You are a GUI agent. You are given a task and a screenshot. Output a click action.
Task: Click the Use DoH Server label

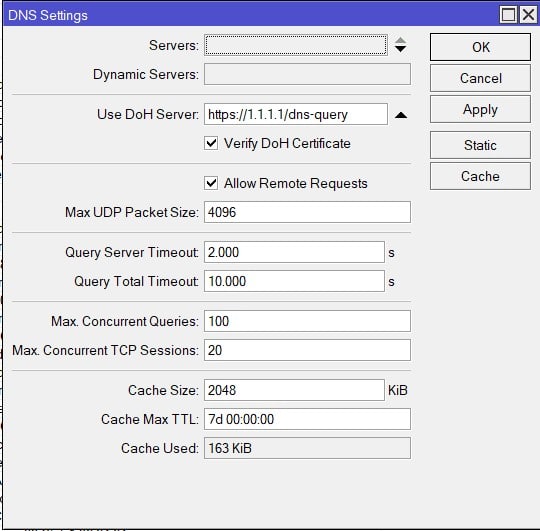point(148,114)
